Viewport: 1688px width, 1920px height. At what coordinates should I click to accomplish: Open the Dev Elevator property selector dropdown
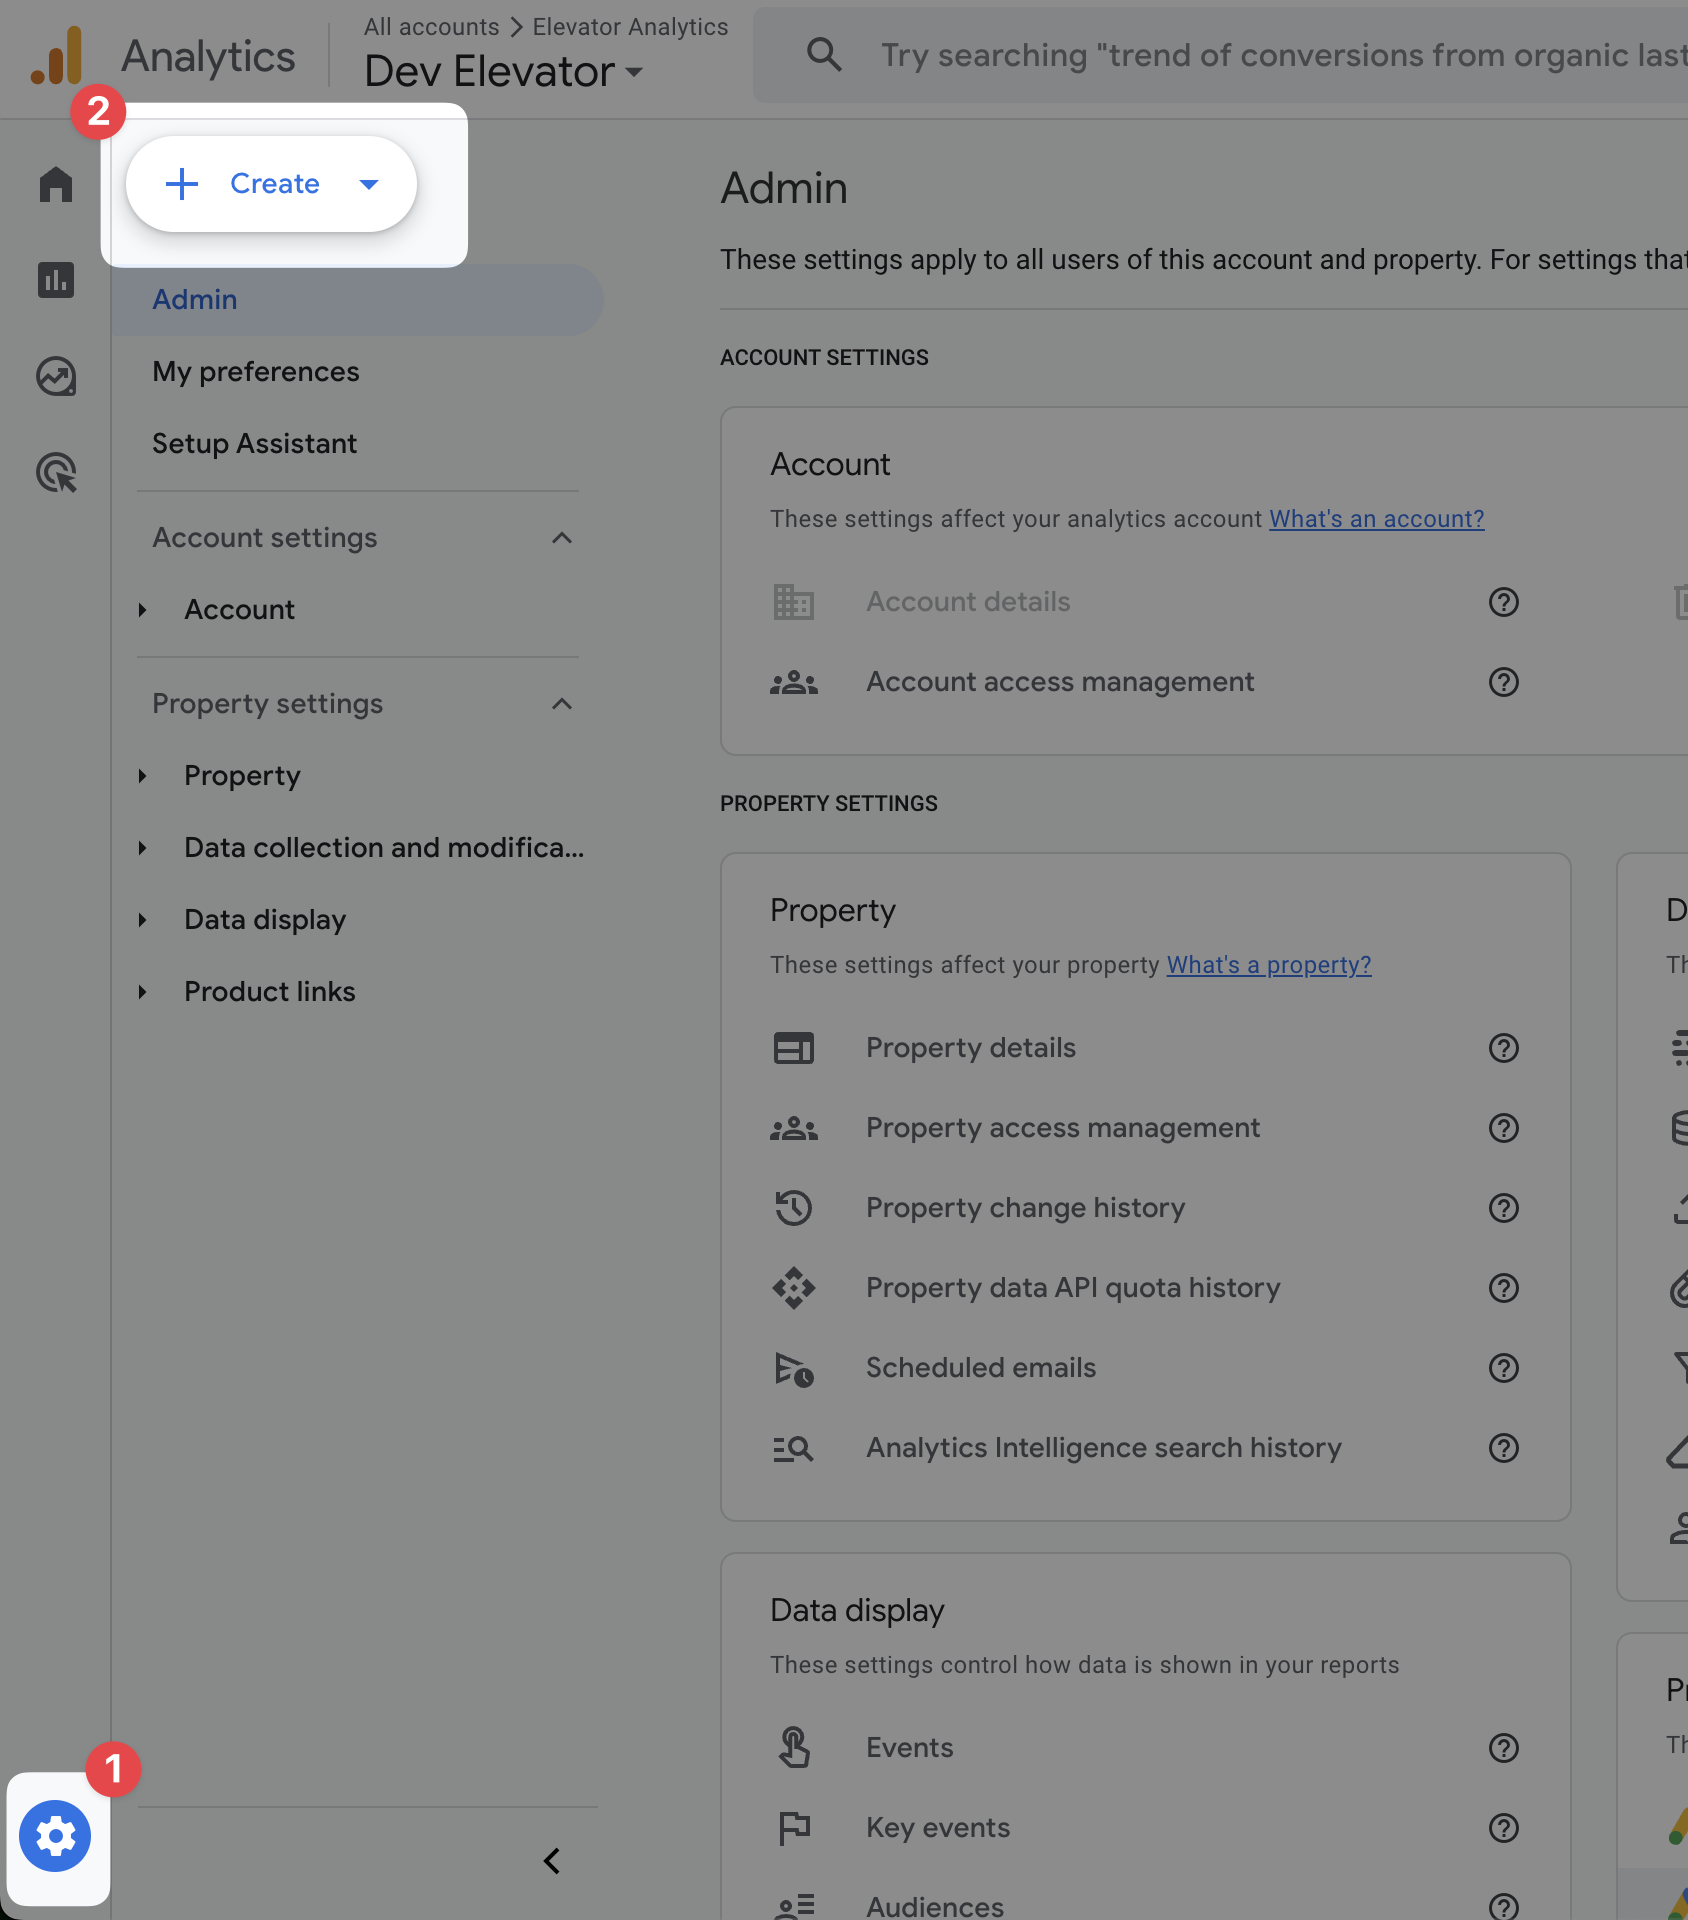pyautogui.click(x=504, y=72)
